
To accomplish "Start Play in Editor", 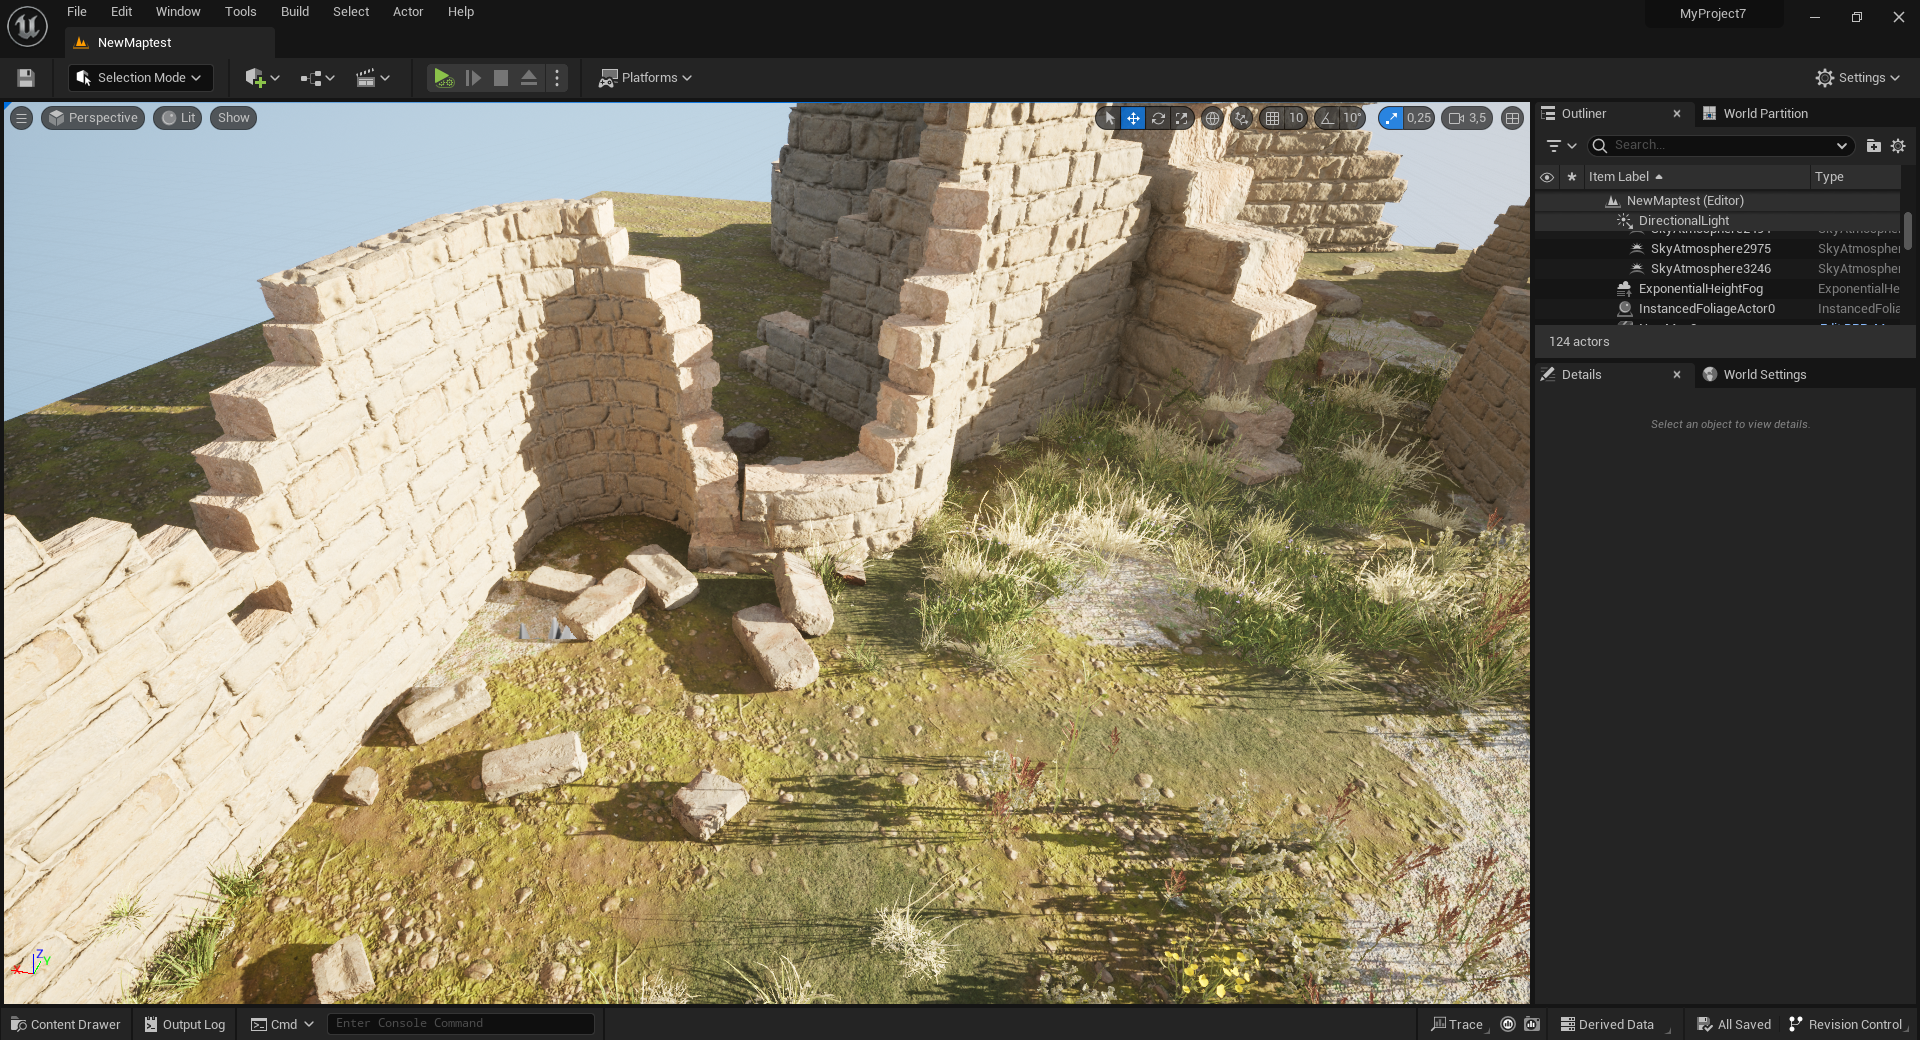I will [443, 78].
